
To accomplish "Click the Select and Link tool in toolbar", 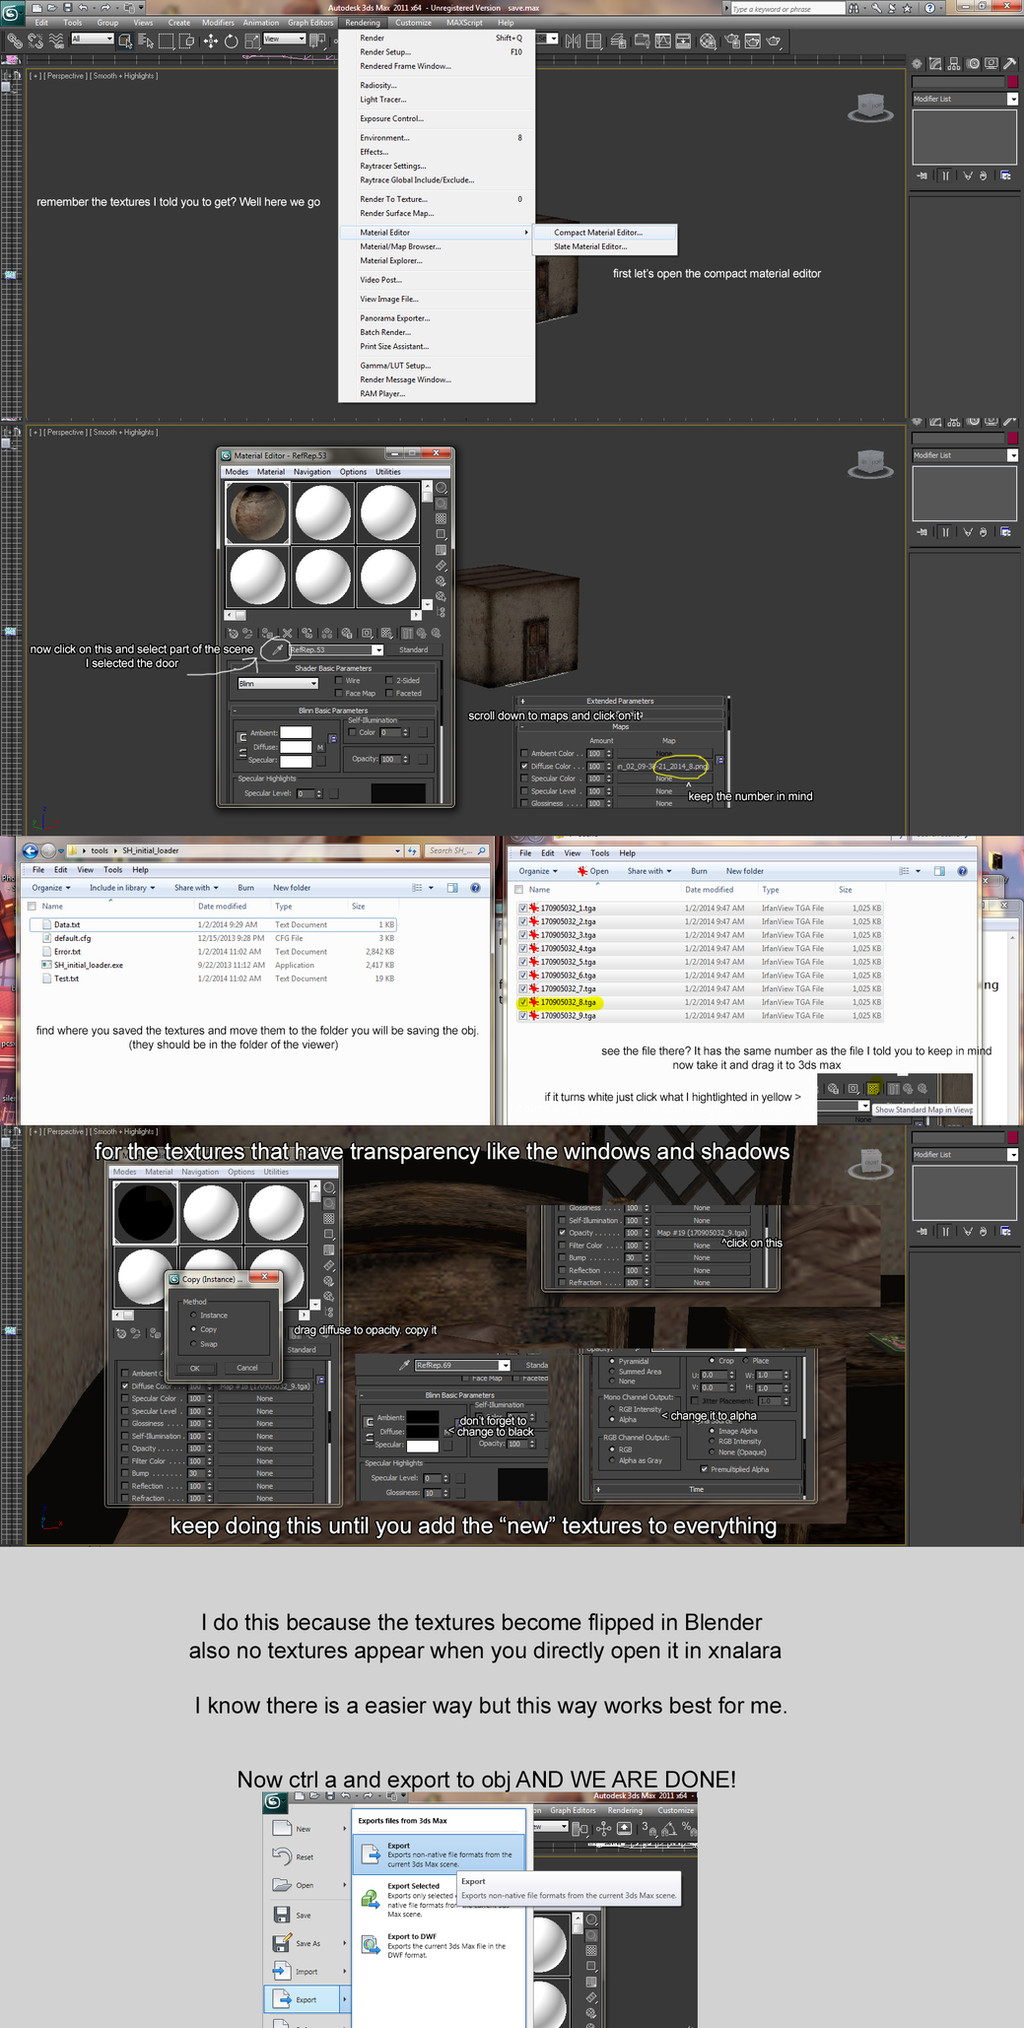I will click(14, 41).
